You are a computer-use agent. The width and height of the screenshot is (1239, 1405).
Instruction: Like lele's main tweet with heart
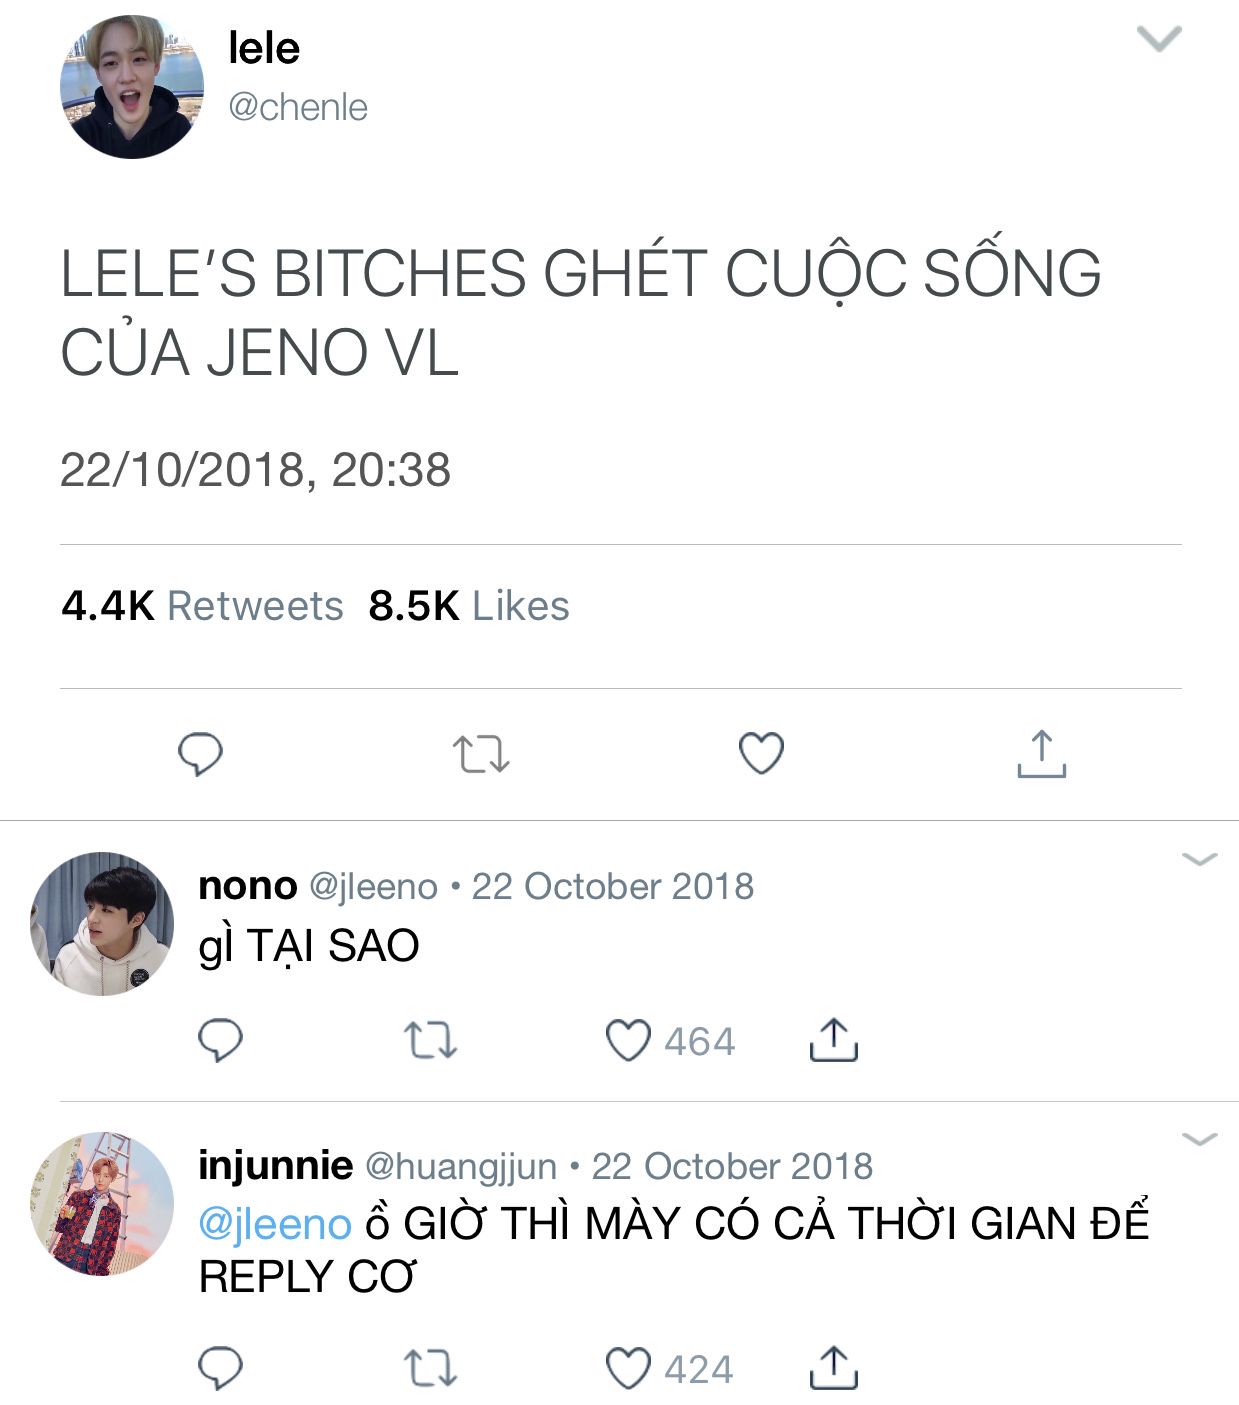click(761, 753)
